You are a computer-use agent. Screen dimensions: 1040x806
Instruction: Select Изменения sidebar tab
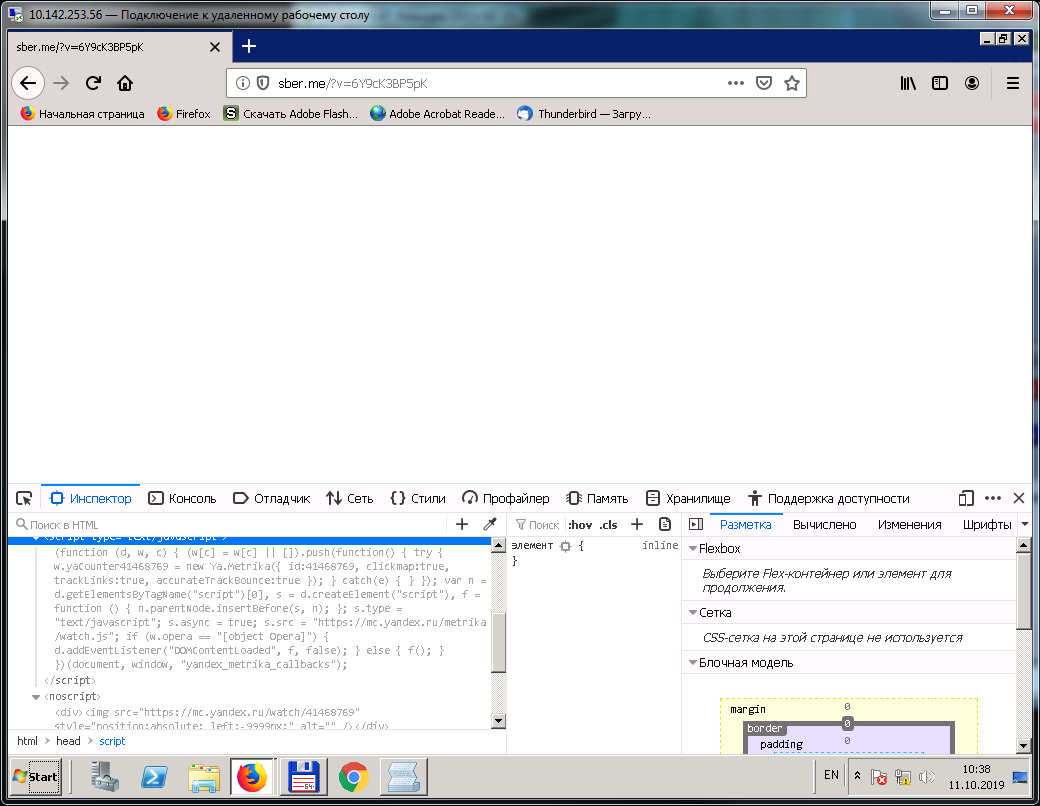tap(909, 525)
